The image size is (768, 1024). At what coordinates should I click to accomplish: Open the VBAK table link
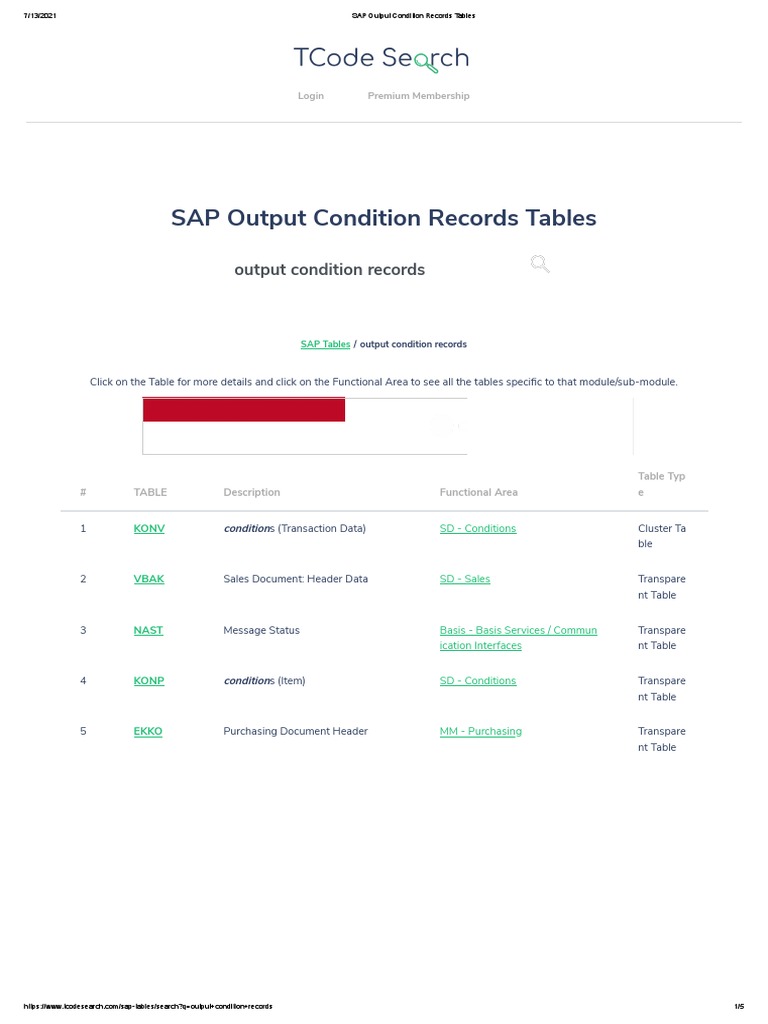click(x=149, y=579)
